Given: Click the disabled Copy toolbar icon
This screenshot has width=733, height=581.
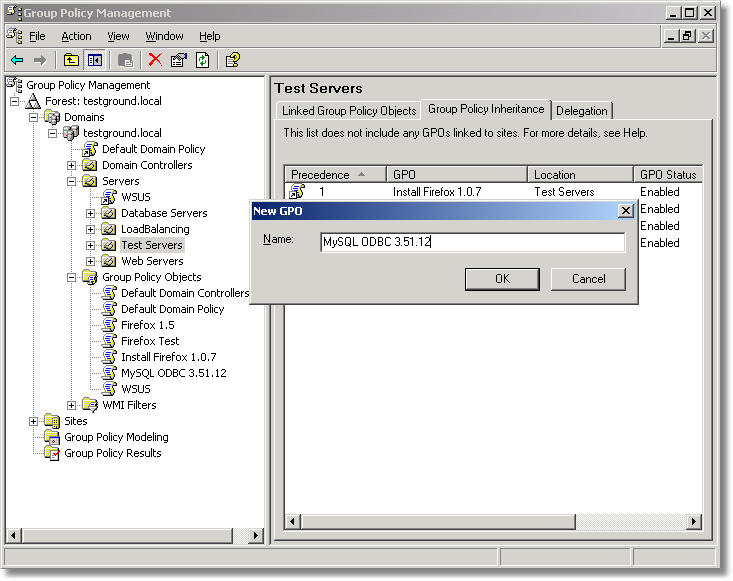Looking at the screenshot, I should coord(125,60).
